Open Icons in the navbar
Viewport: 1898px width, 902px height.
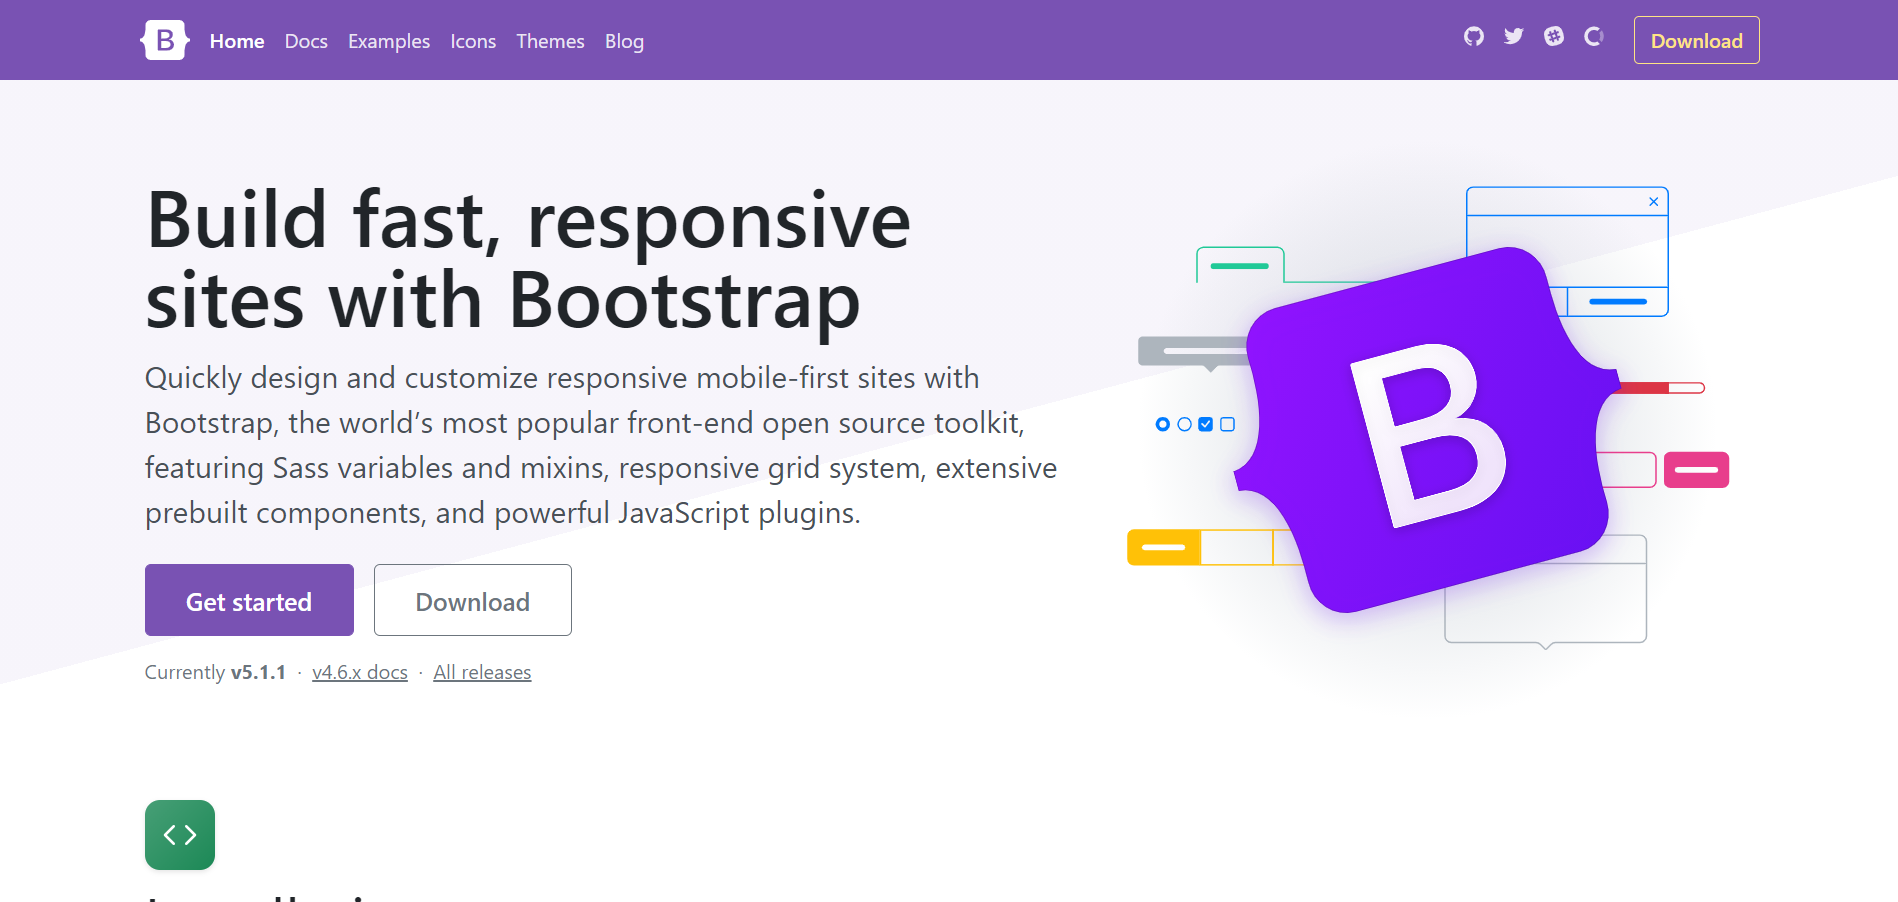(x=473, y=41)
